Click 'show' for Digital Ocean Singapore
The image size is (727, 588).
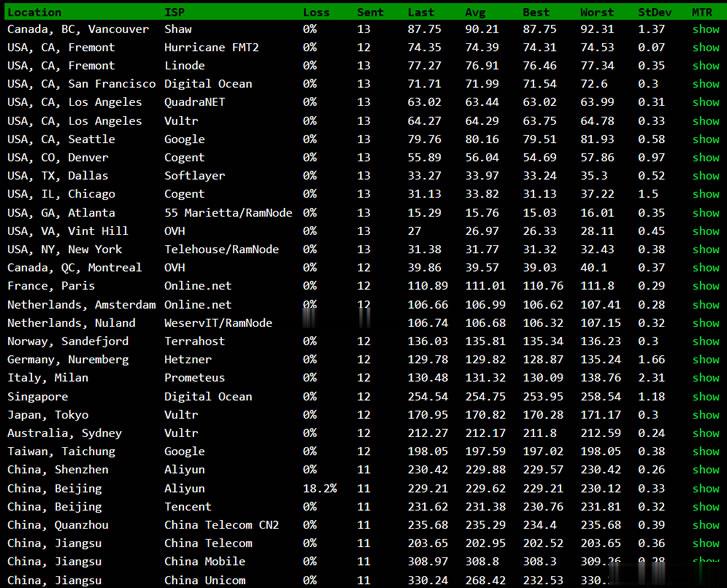pyautogui.click(x=706, y=396)
